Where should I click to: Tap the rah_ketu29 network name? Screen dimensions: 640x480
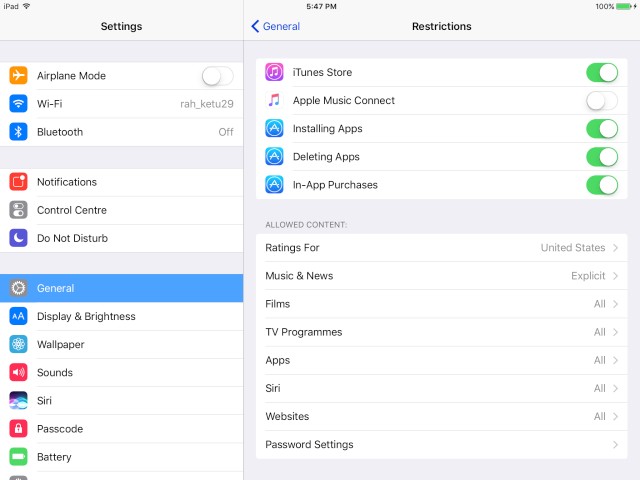point(207,104)
